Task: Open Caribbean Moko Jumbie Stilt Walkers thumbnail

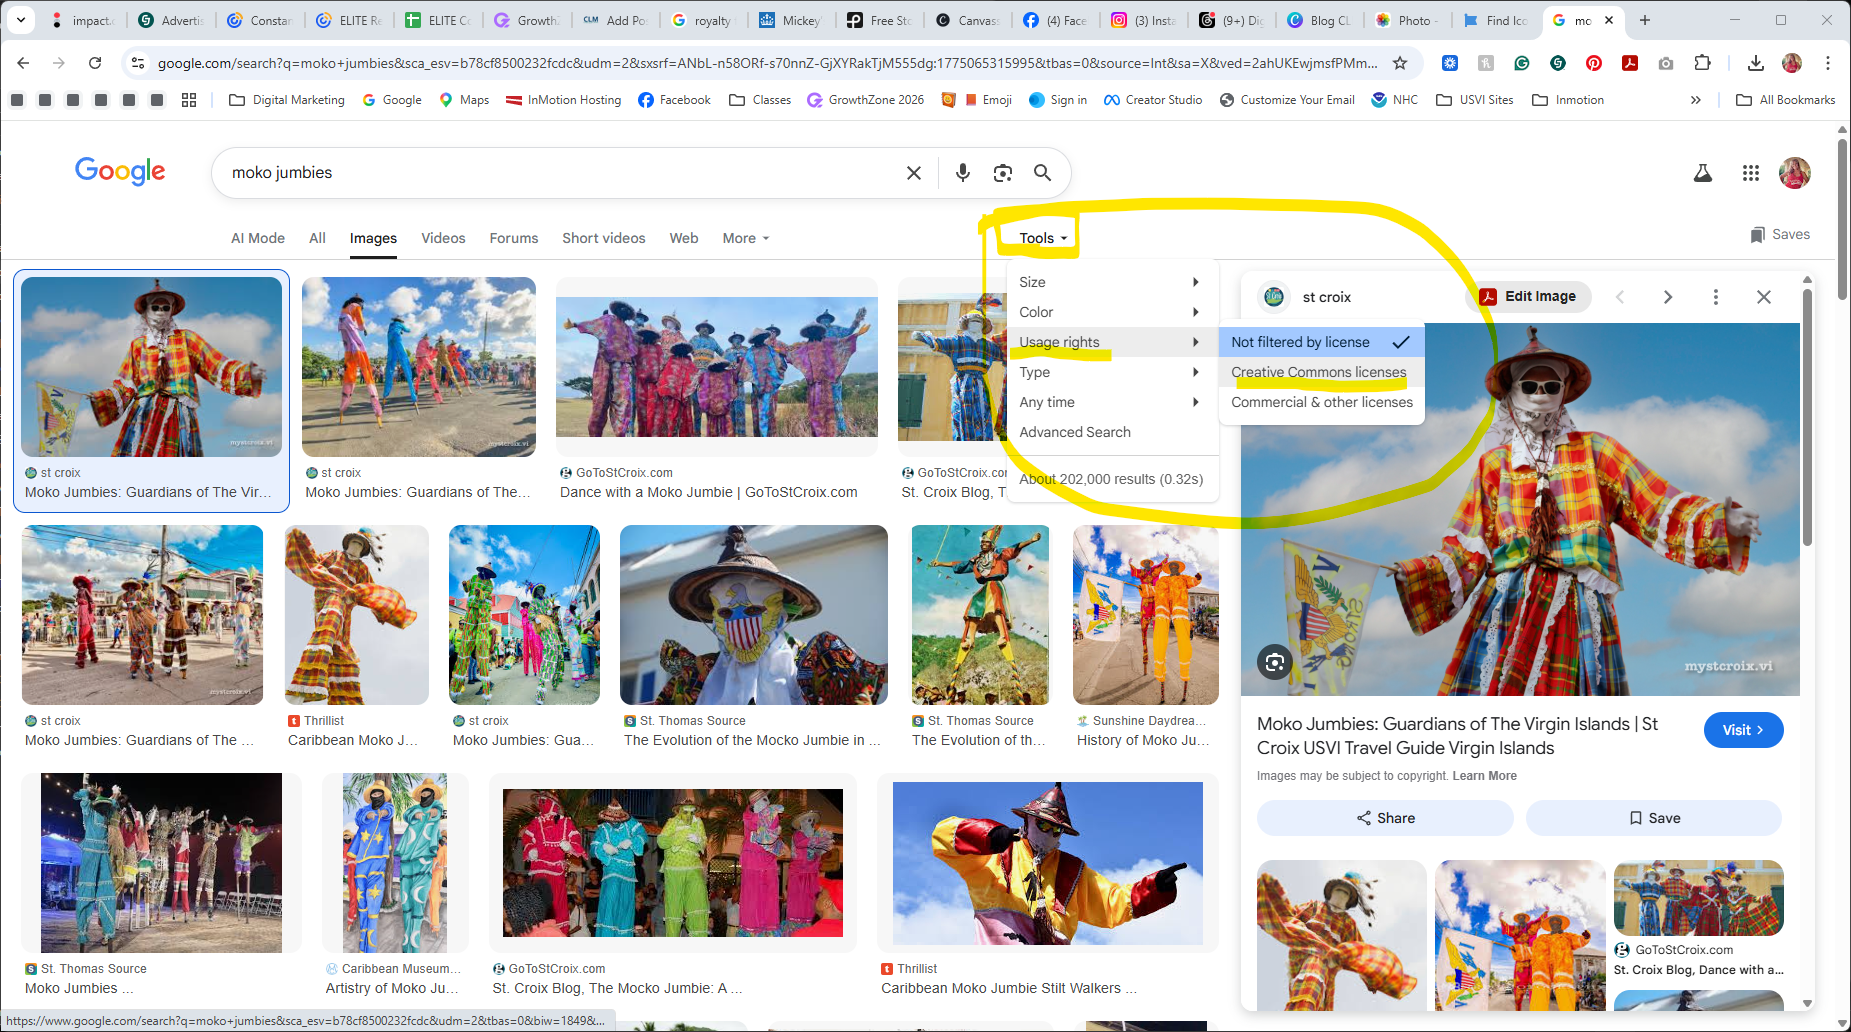Action: point(1047,864)
